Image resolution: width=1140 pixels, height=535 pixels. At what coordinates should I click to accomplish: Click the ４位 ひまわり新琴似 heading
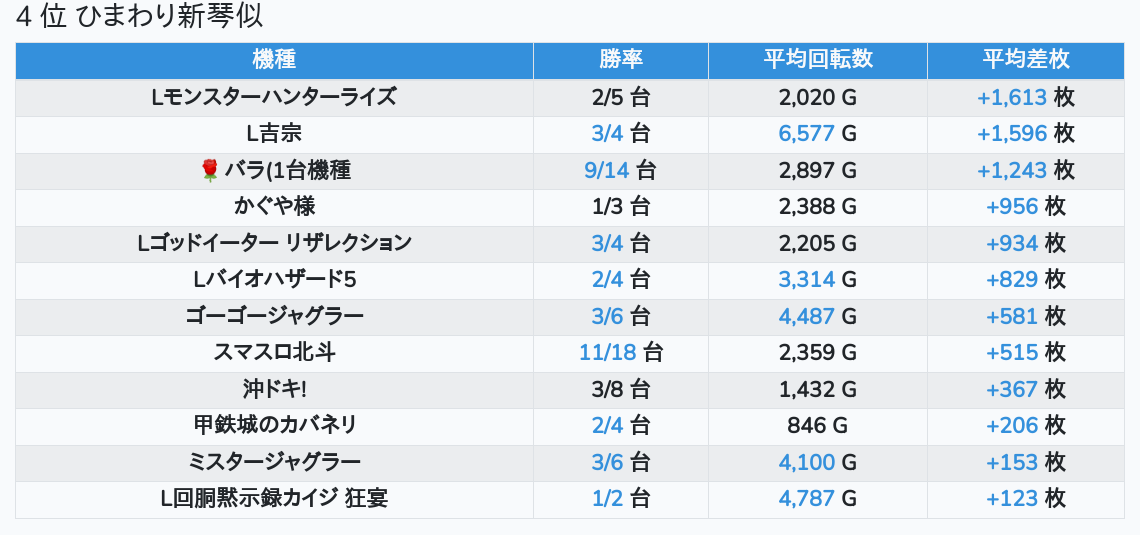coord(140,17)
